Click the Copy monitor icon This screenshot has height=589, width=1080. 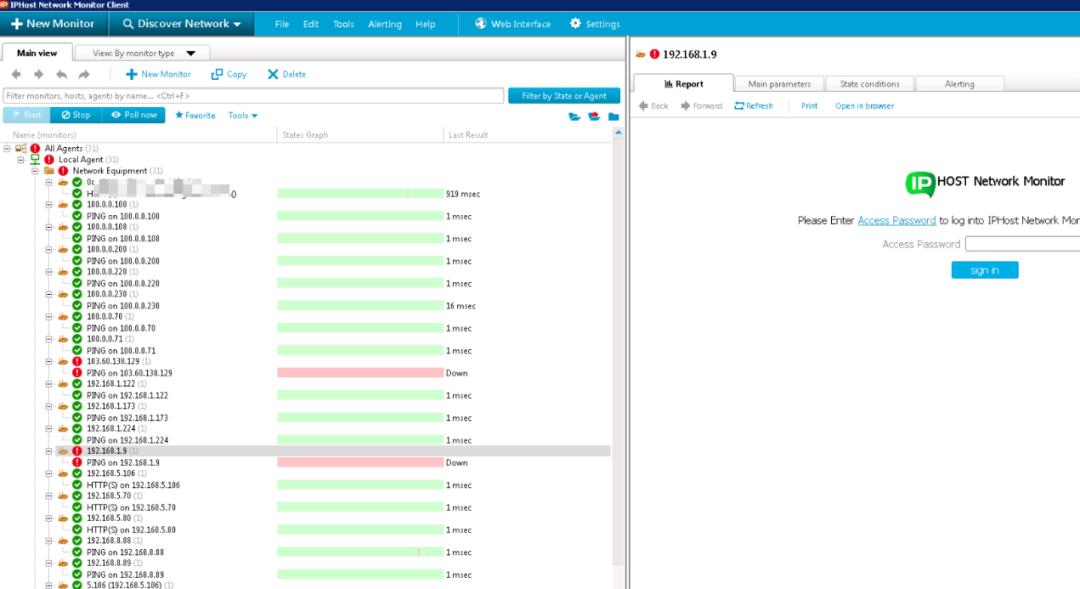point(217,74)
